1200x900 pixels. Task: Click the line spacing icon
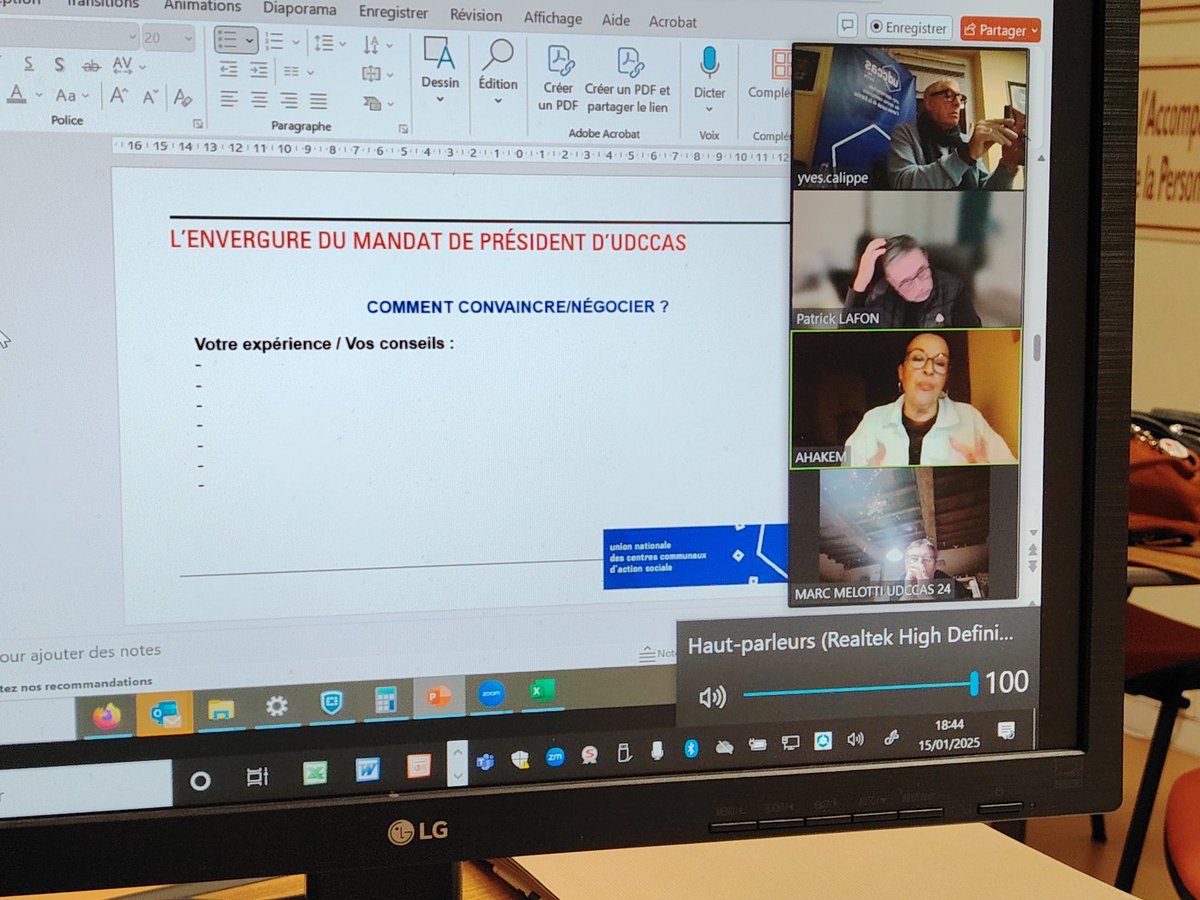click(324, 43)
